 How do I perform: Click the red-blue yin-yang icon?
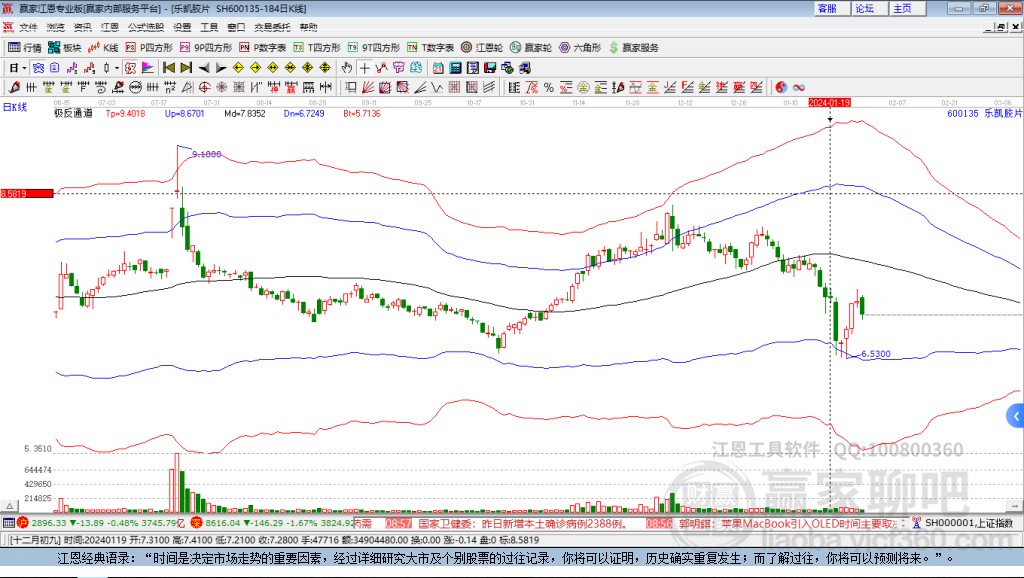click(x=781, y=88)
